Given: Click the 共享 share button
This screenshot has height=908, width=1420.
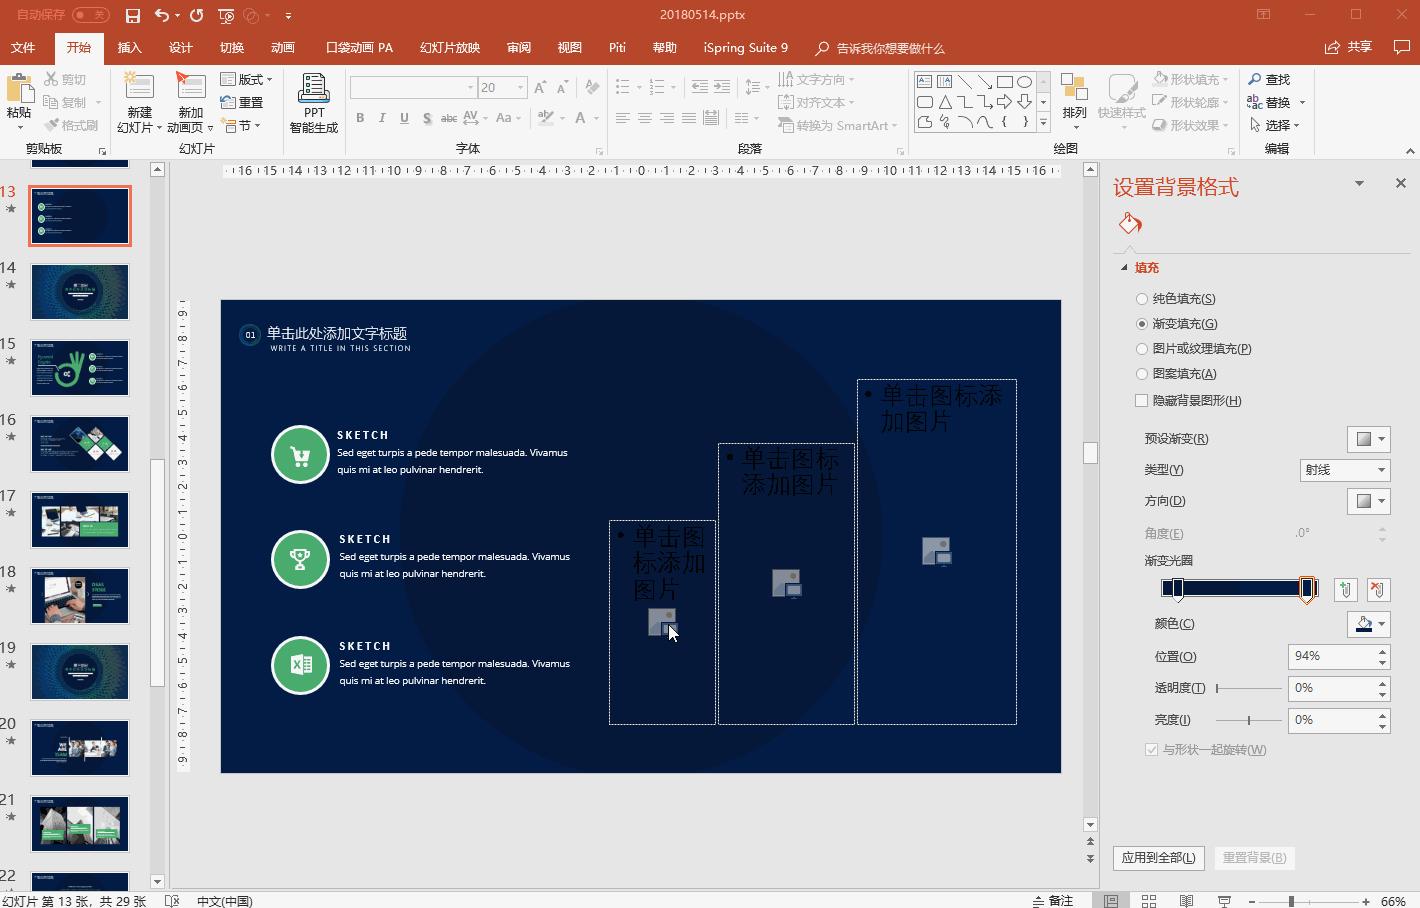Looking at the screenshot, I should tap(1348, 47).
